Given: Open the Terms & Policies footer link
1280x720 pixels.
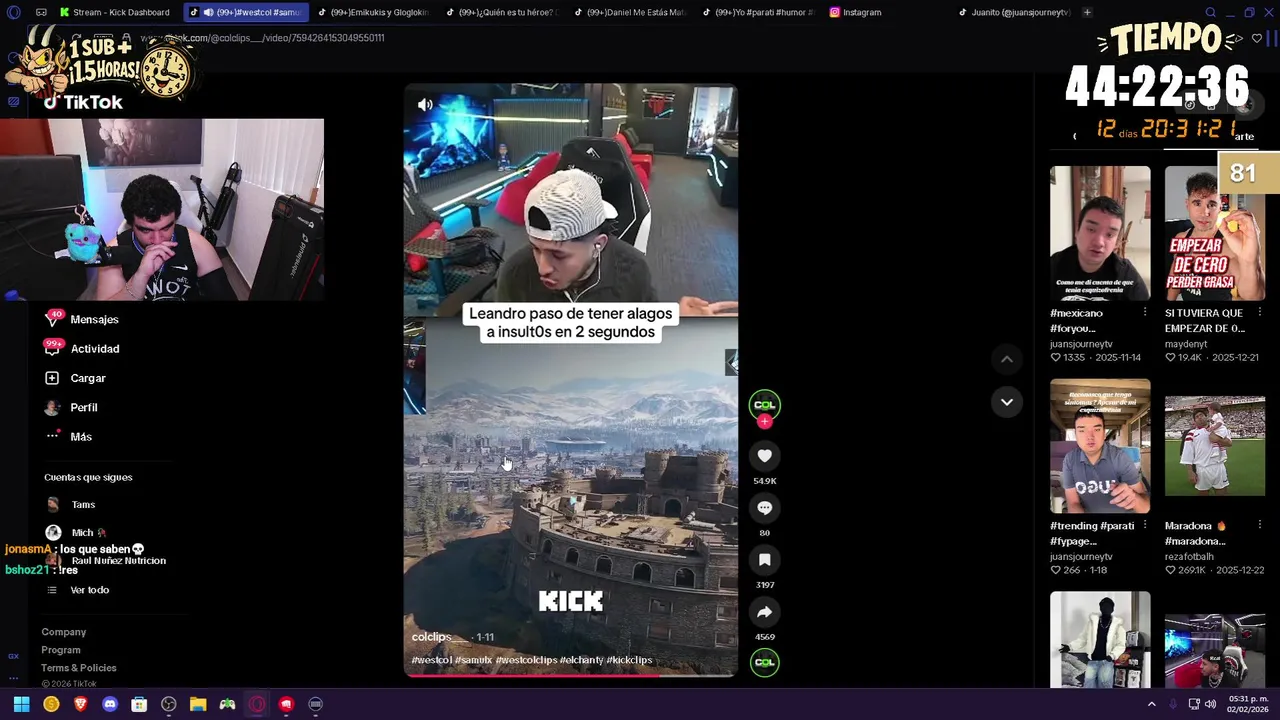Looking at the screenshot, I should coord(79,668).
